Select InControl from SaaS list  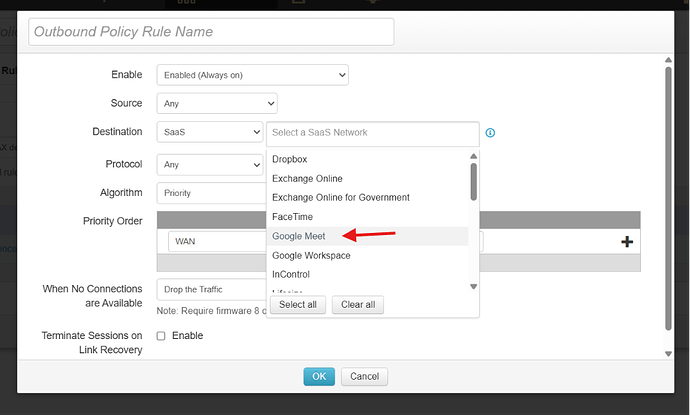click(x=367, y=275)
